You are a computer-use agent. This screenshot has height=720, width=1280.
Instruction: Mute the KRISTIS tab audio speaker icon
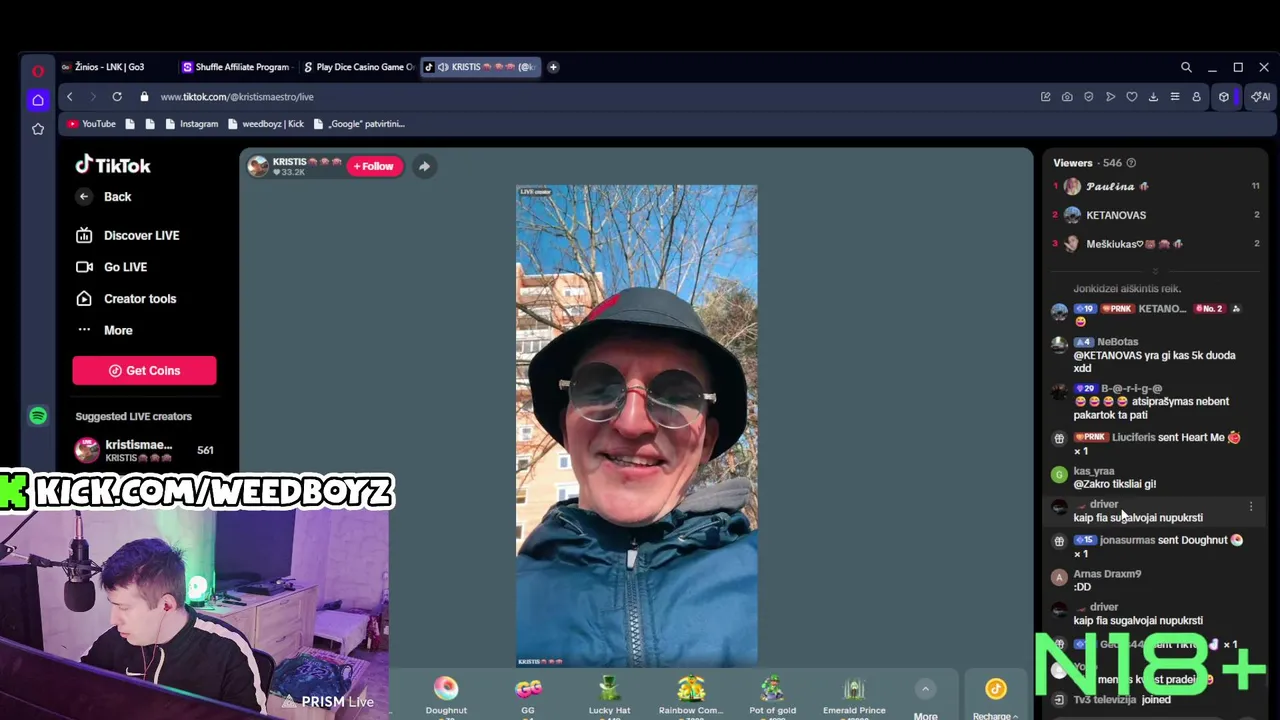(443, 67)
